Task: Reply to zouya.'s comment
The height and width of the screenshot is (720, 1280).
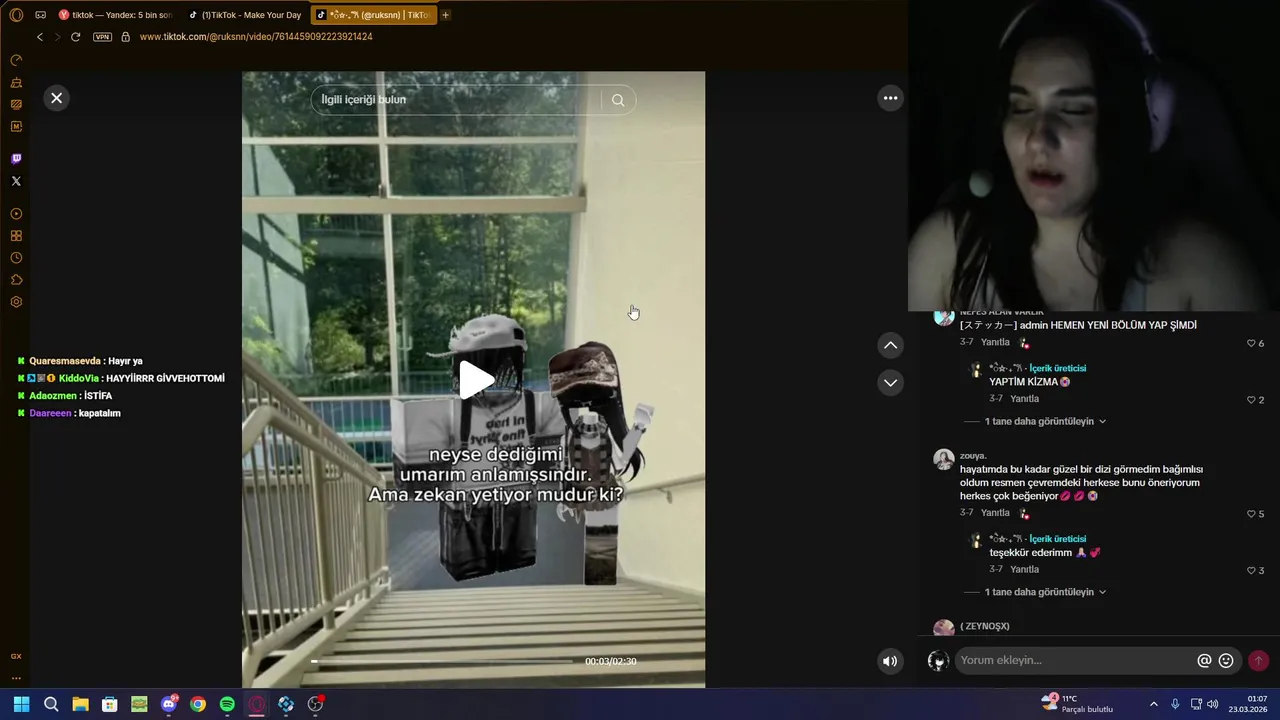Action: [995, 513]
